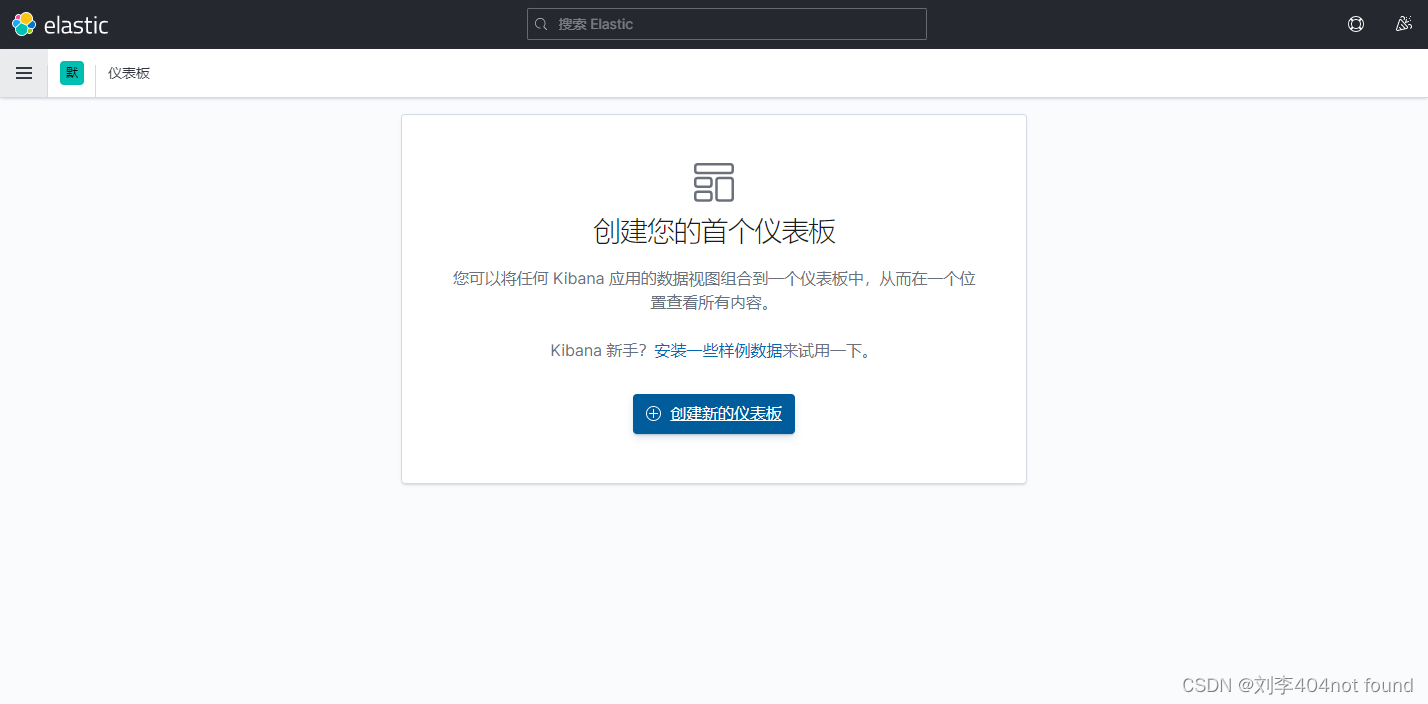Click the Elastic logo
The height and width of the screenshot is (704, 1428).
click(60, 24)
